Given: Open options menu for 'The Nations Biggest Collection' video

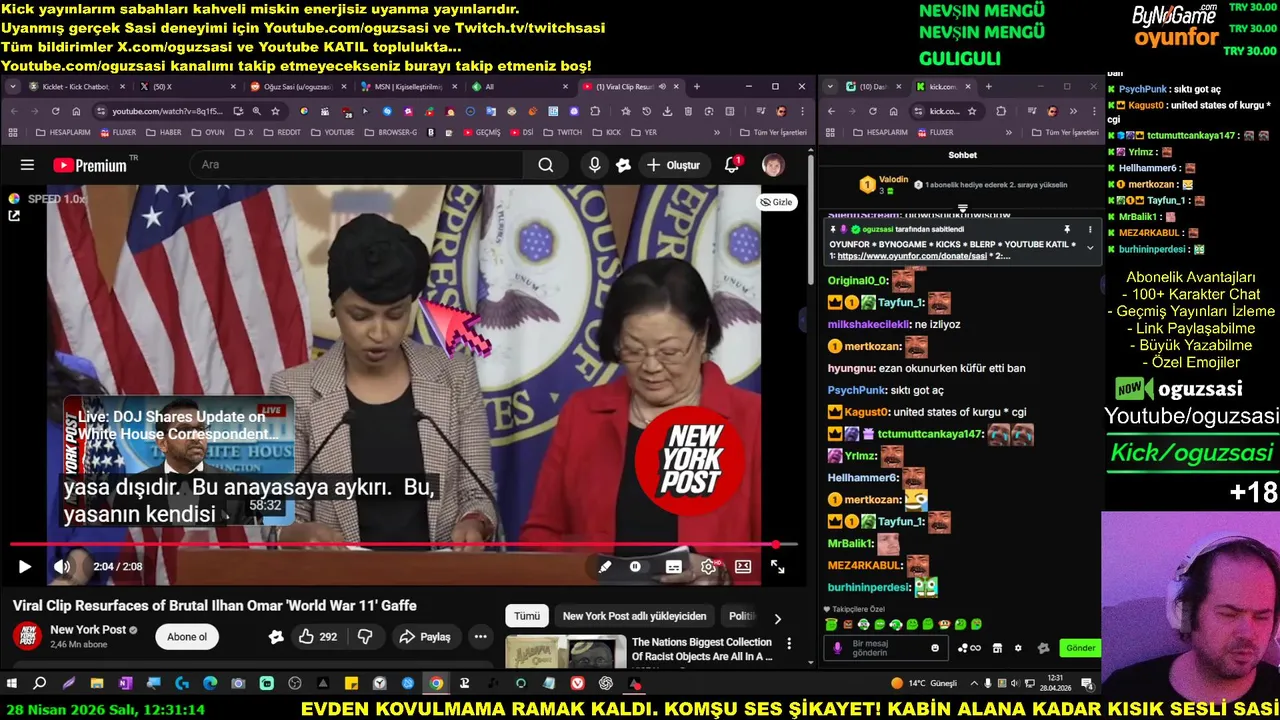Looking at the screenshot, I should pyautogui.click(x=789, y=644).
